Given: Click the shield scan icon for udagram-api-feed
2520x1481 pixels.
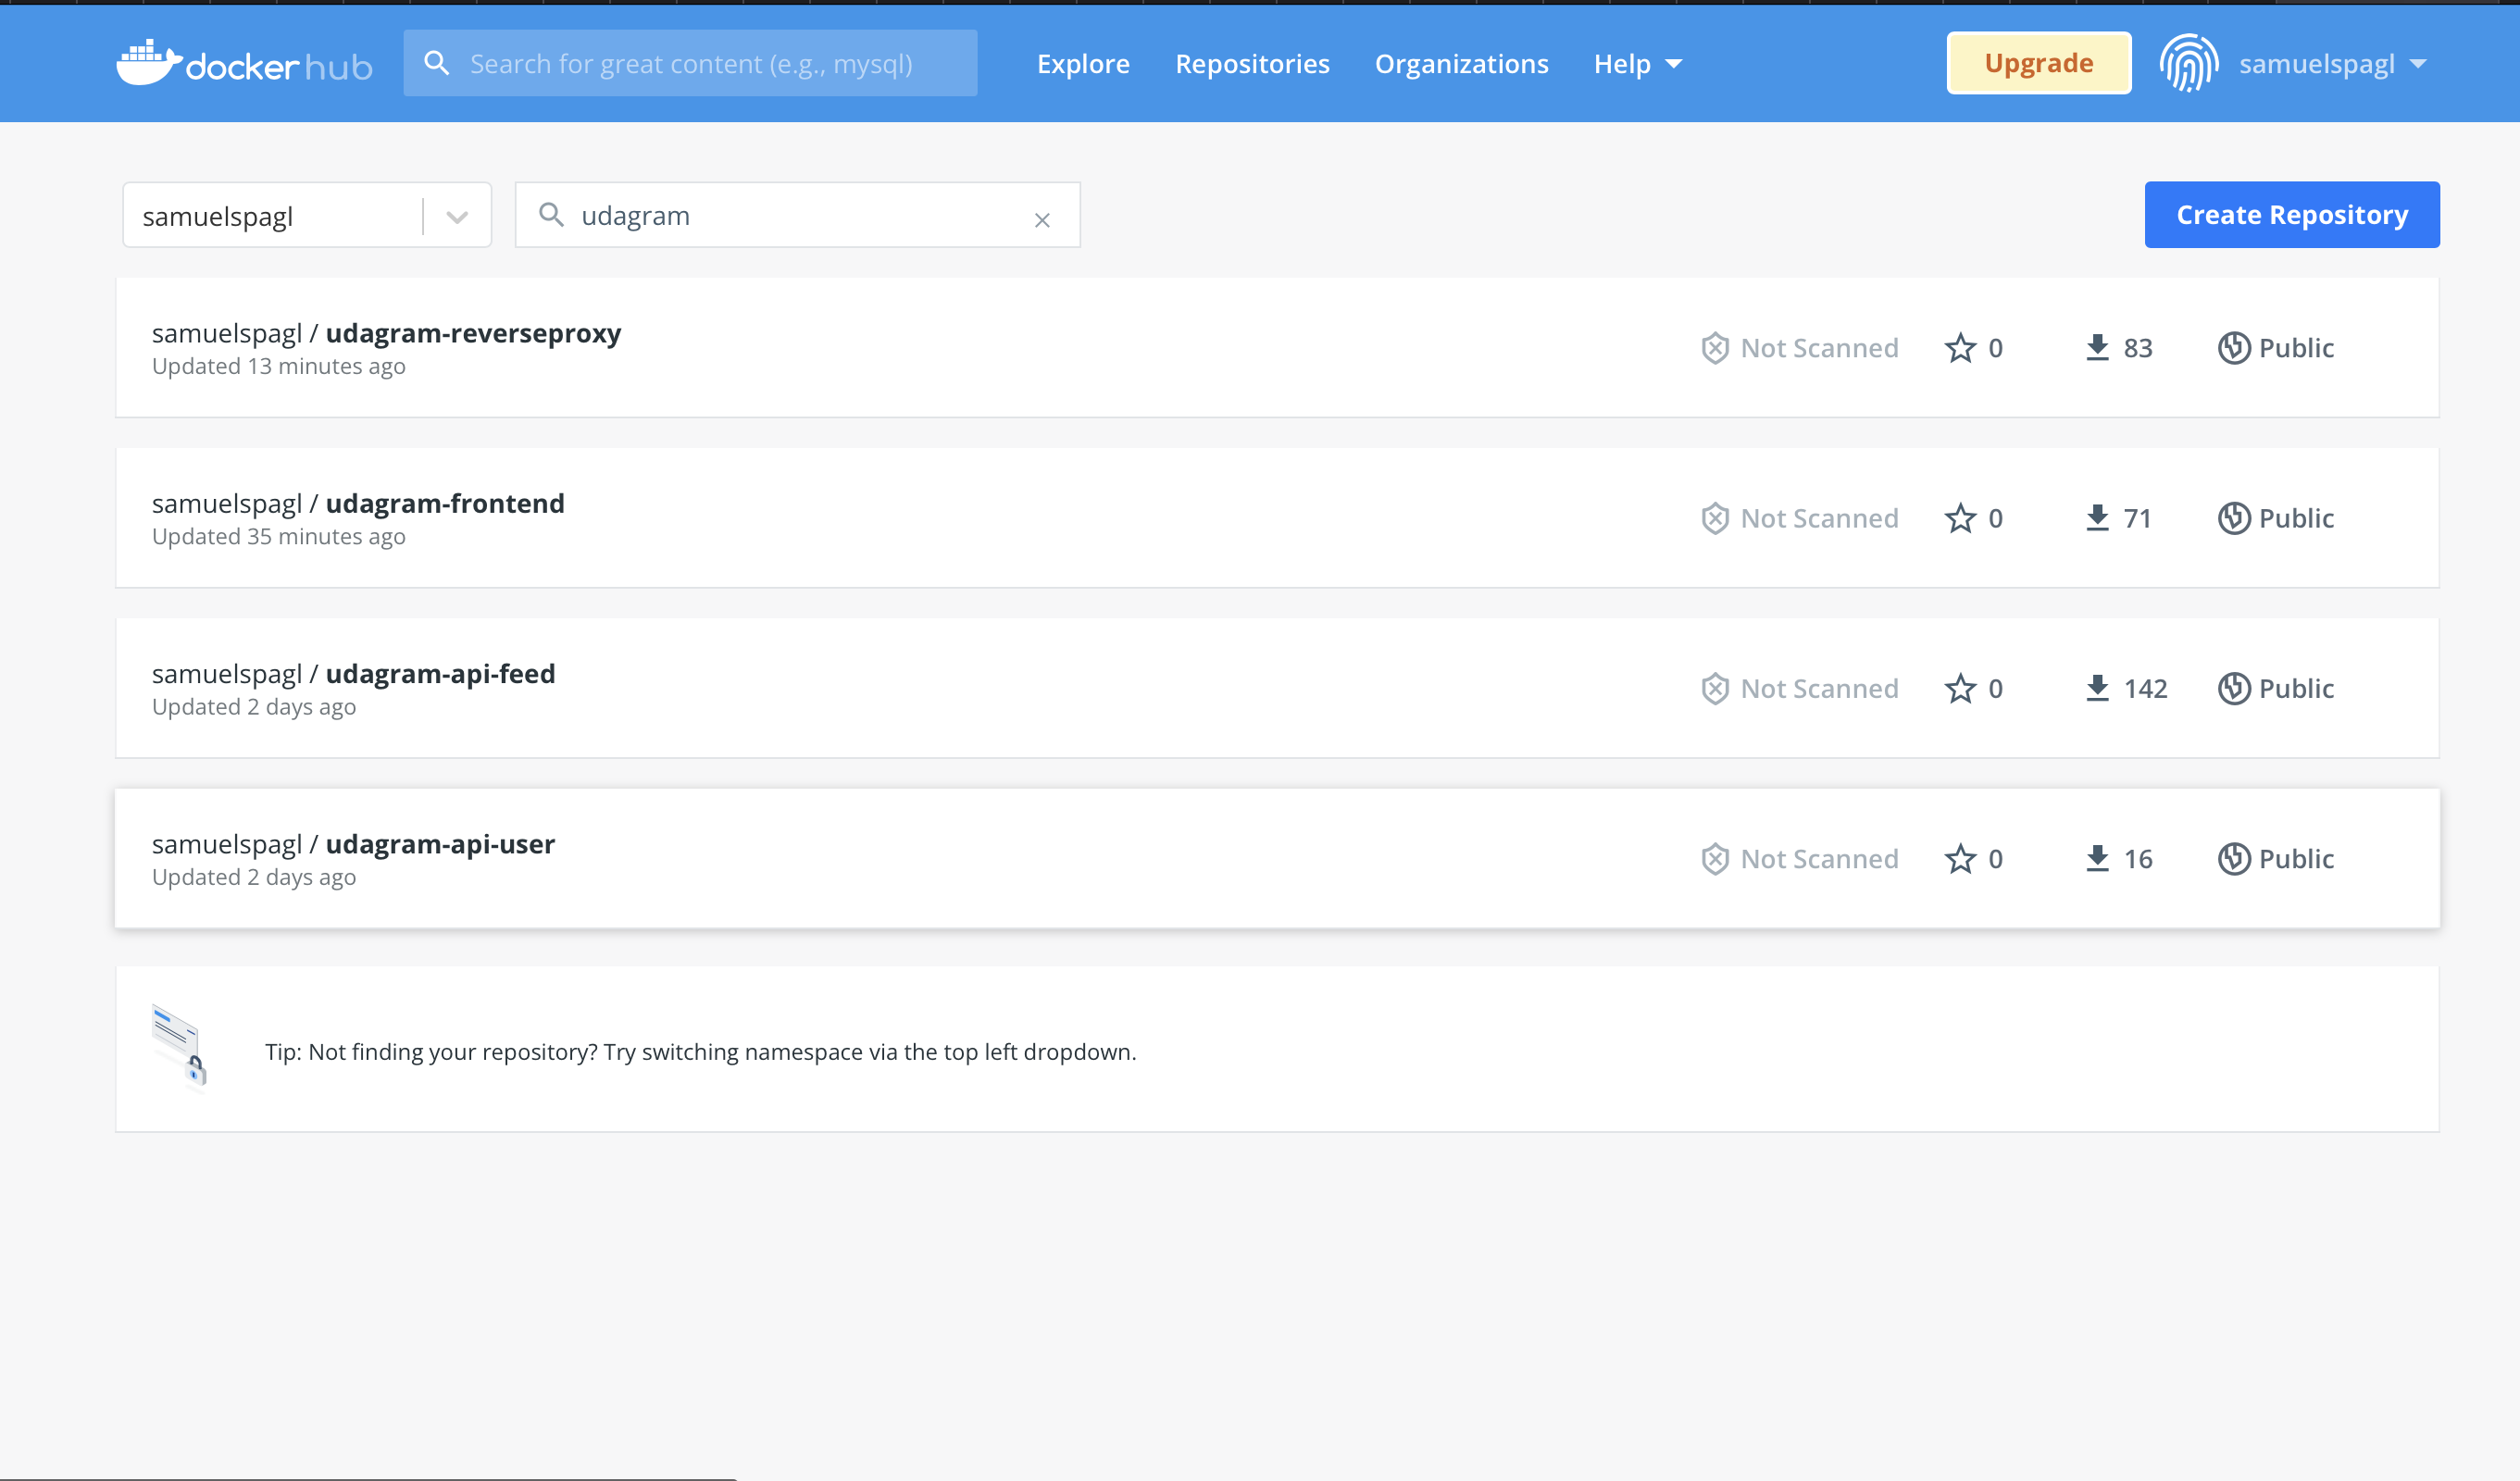Looking at the screenshot, I should [x=1713, y=688].
